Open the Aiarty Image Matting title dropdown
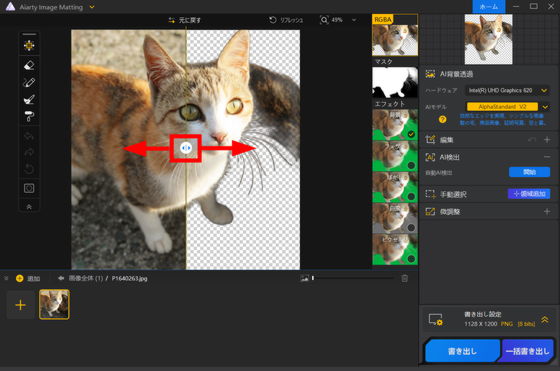 pyautogui.click(x=92, y=7)
